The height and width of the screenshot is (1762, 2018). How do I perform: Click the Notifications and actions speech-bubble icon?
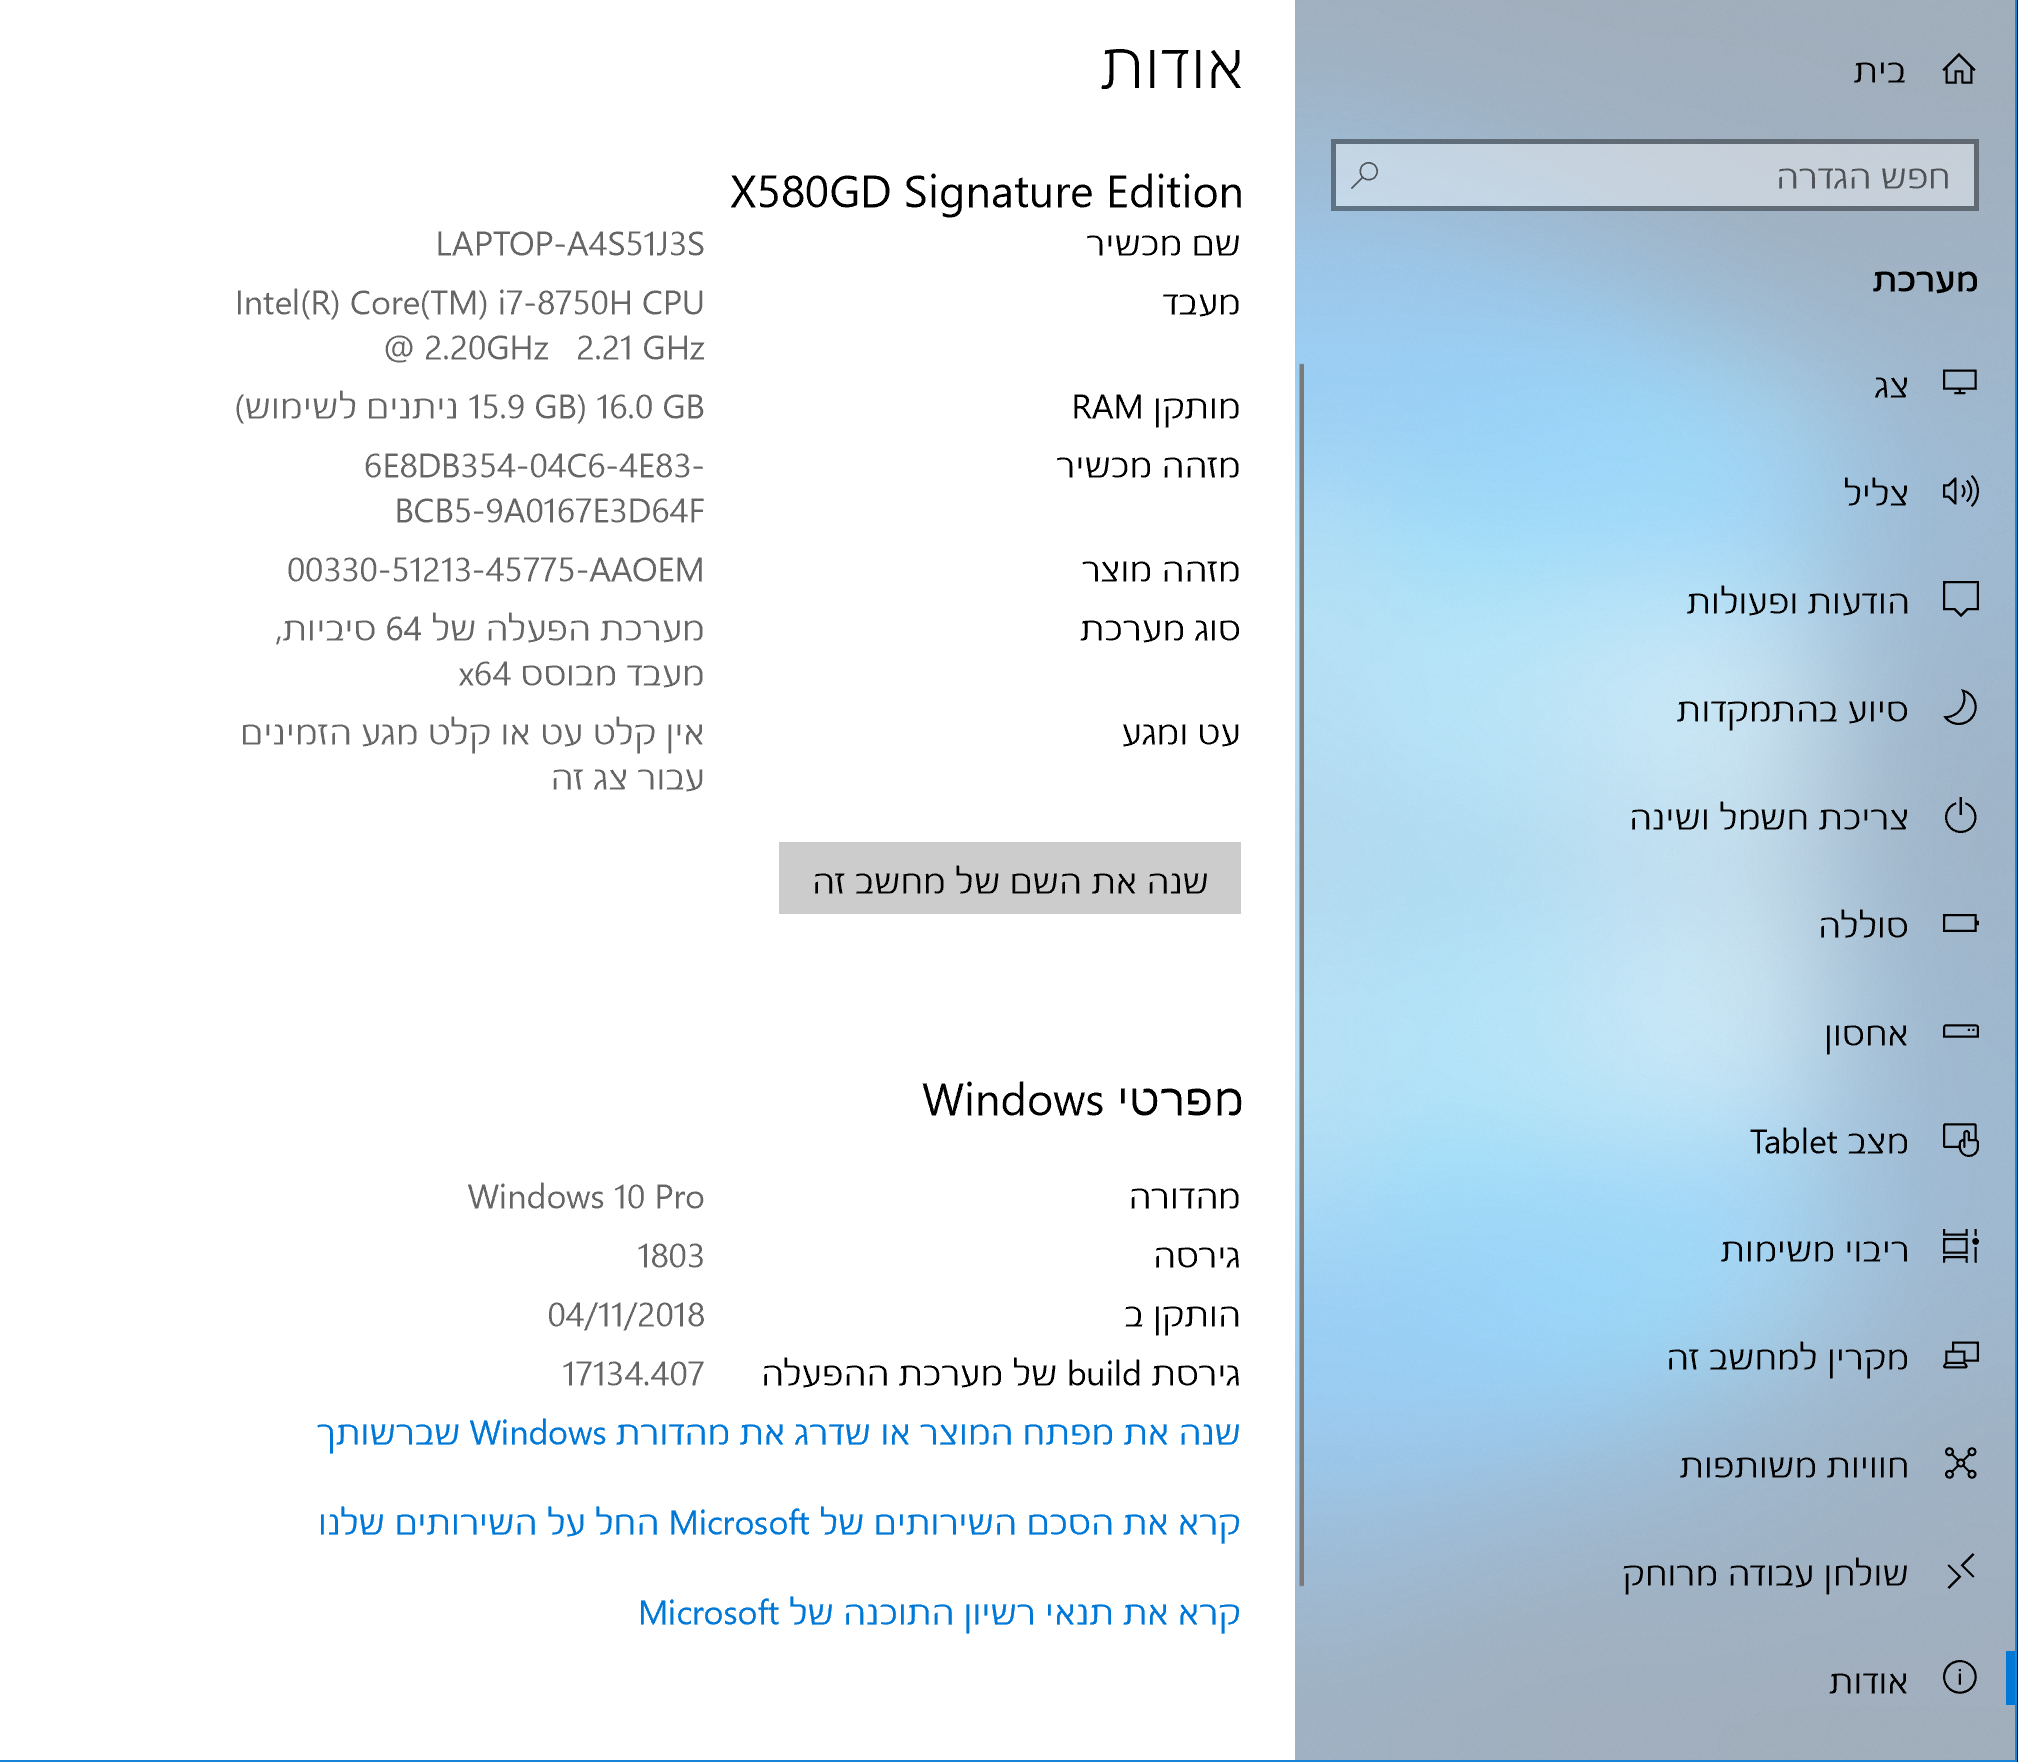[1959, 599]
